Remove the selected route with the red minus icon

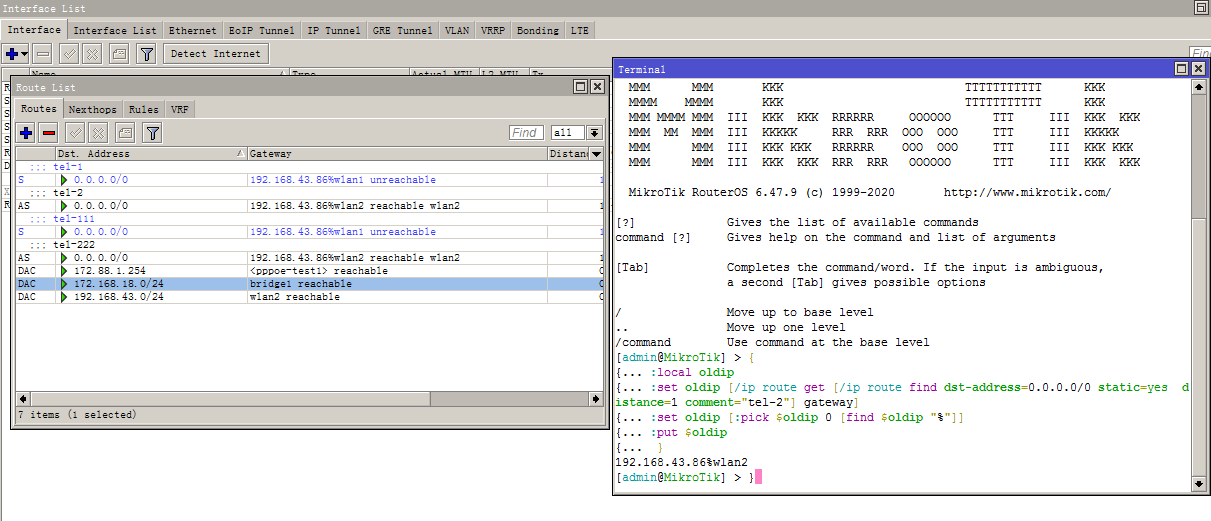coord(49,132)
